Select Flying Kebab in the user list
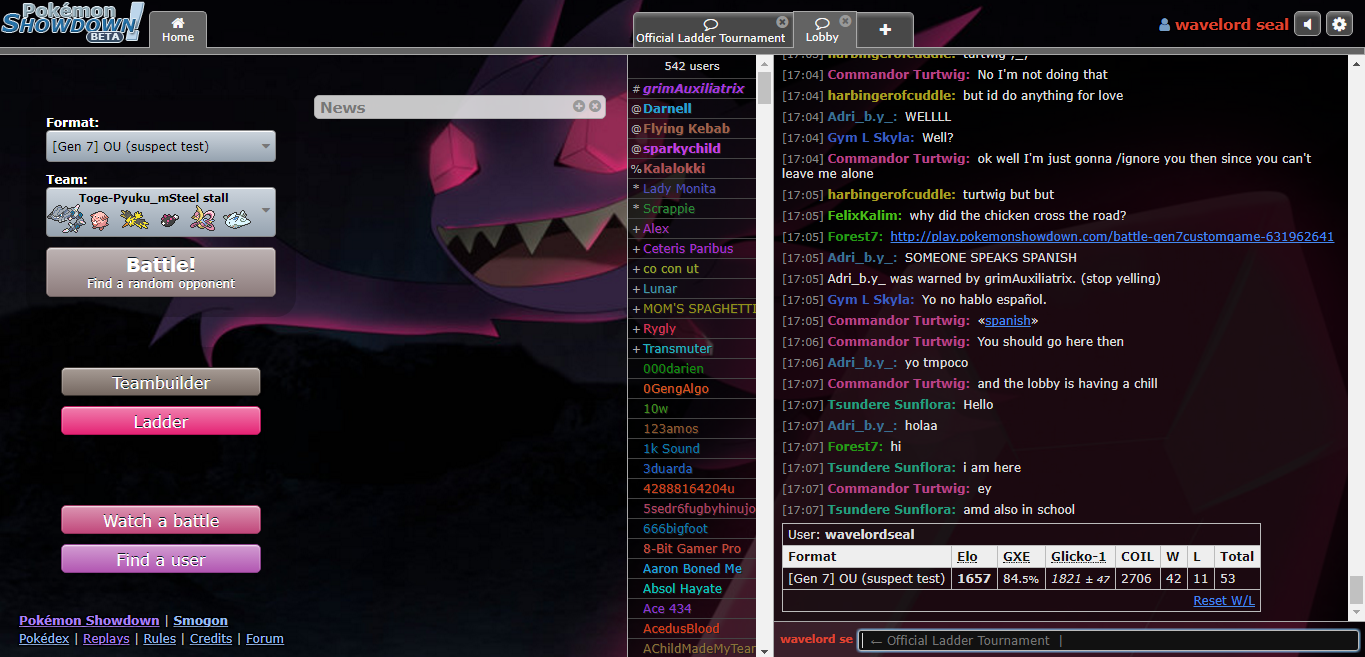 [x=692, y=129]
